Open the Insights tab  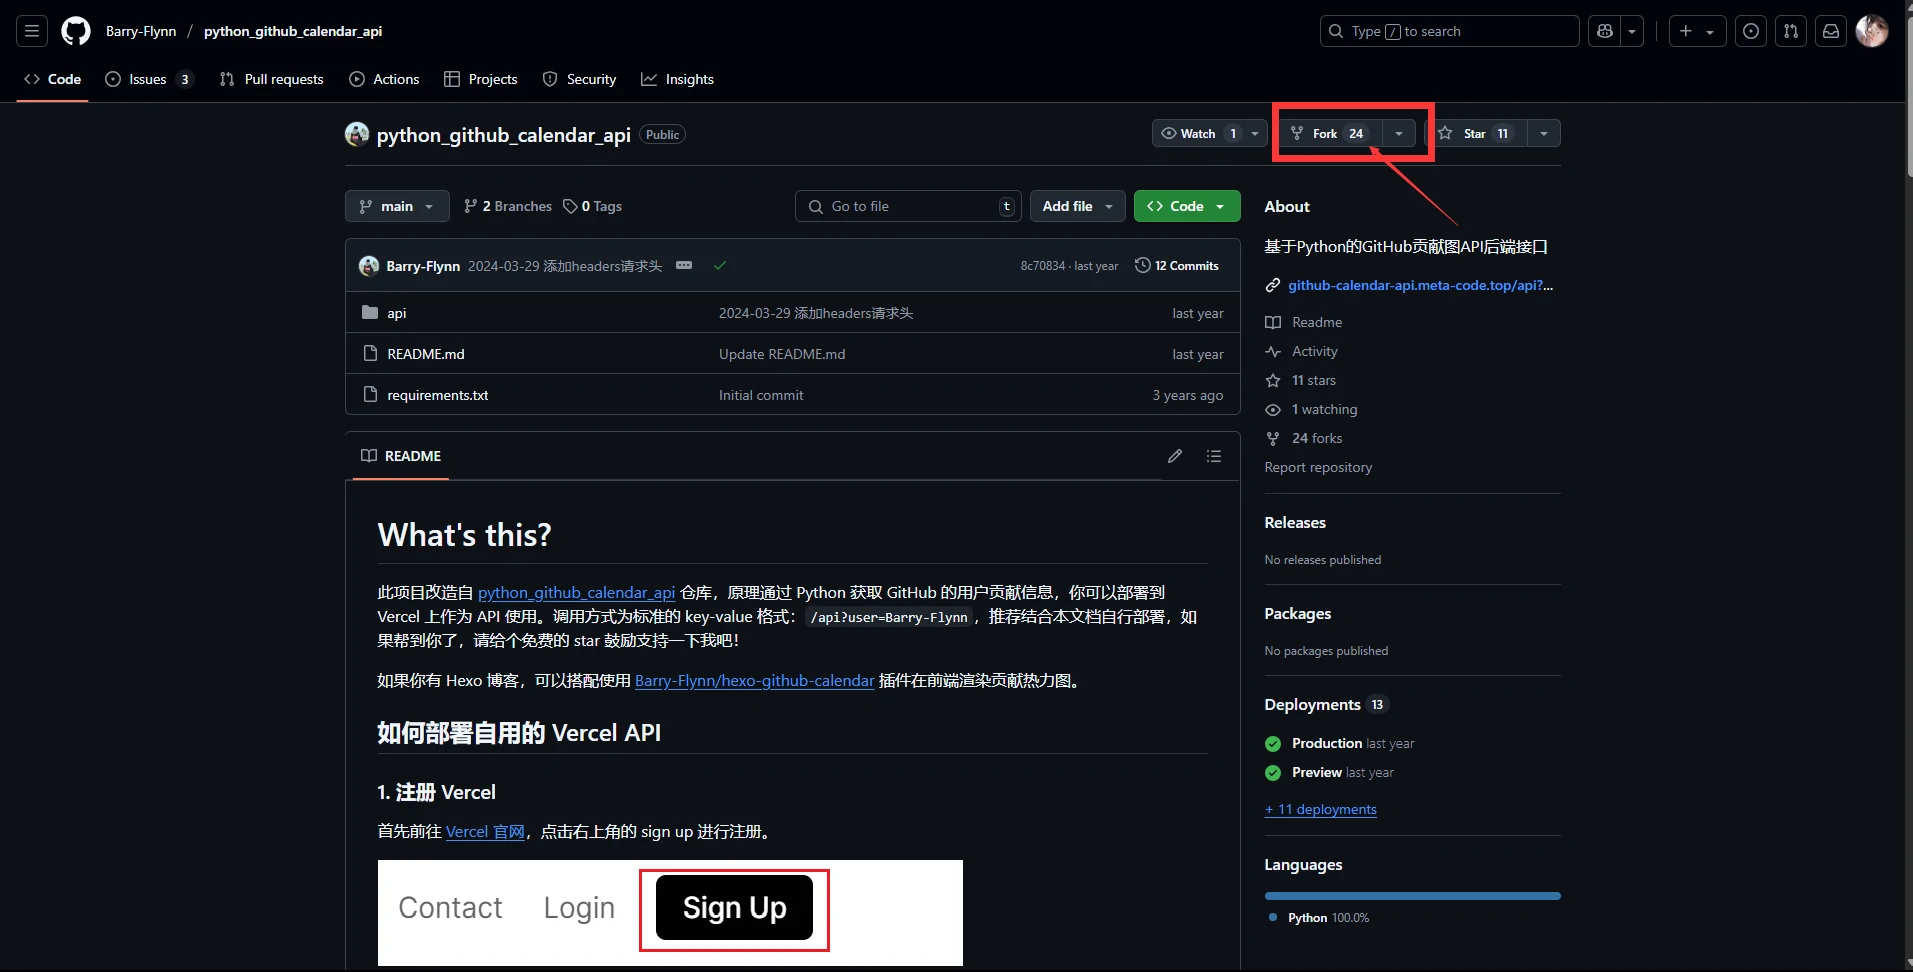point(678,79)
